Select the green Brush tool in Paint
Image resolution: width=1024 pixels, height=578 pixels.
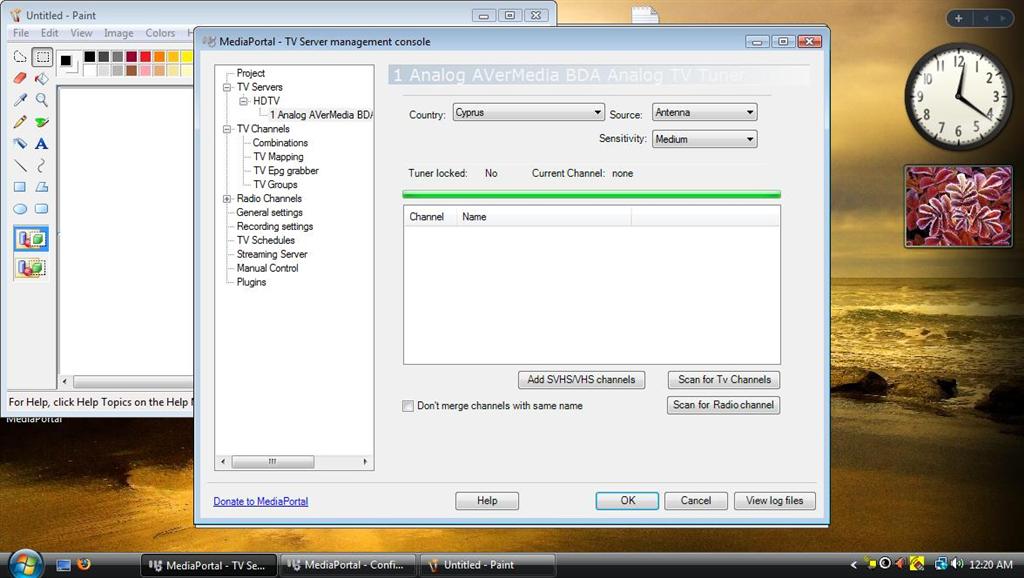[42, 121]
